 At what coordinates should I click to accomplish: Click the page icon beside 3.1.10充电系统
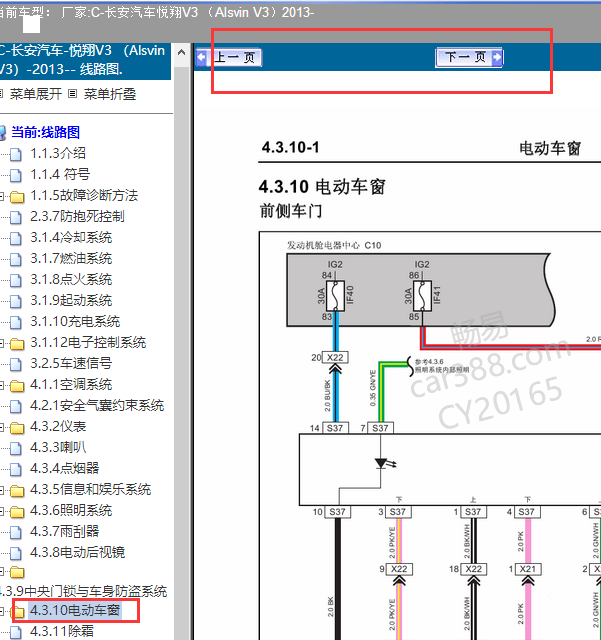[x=16, y=322]
